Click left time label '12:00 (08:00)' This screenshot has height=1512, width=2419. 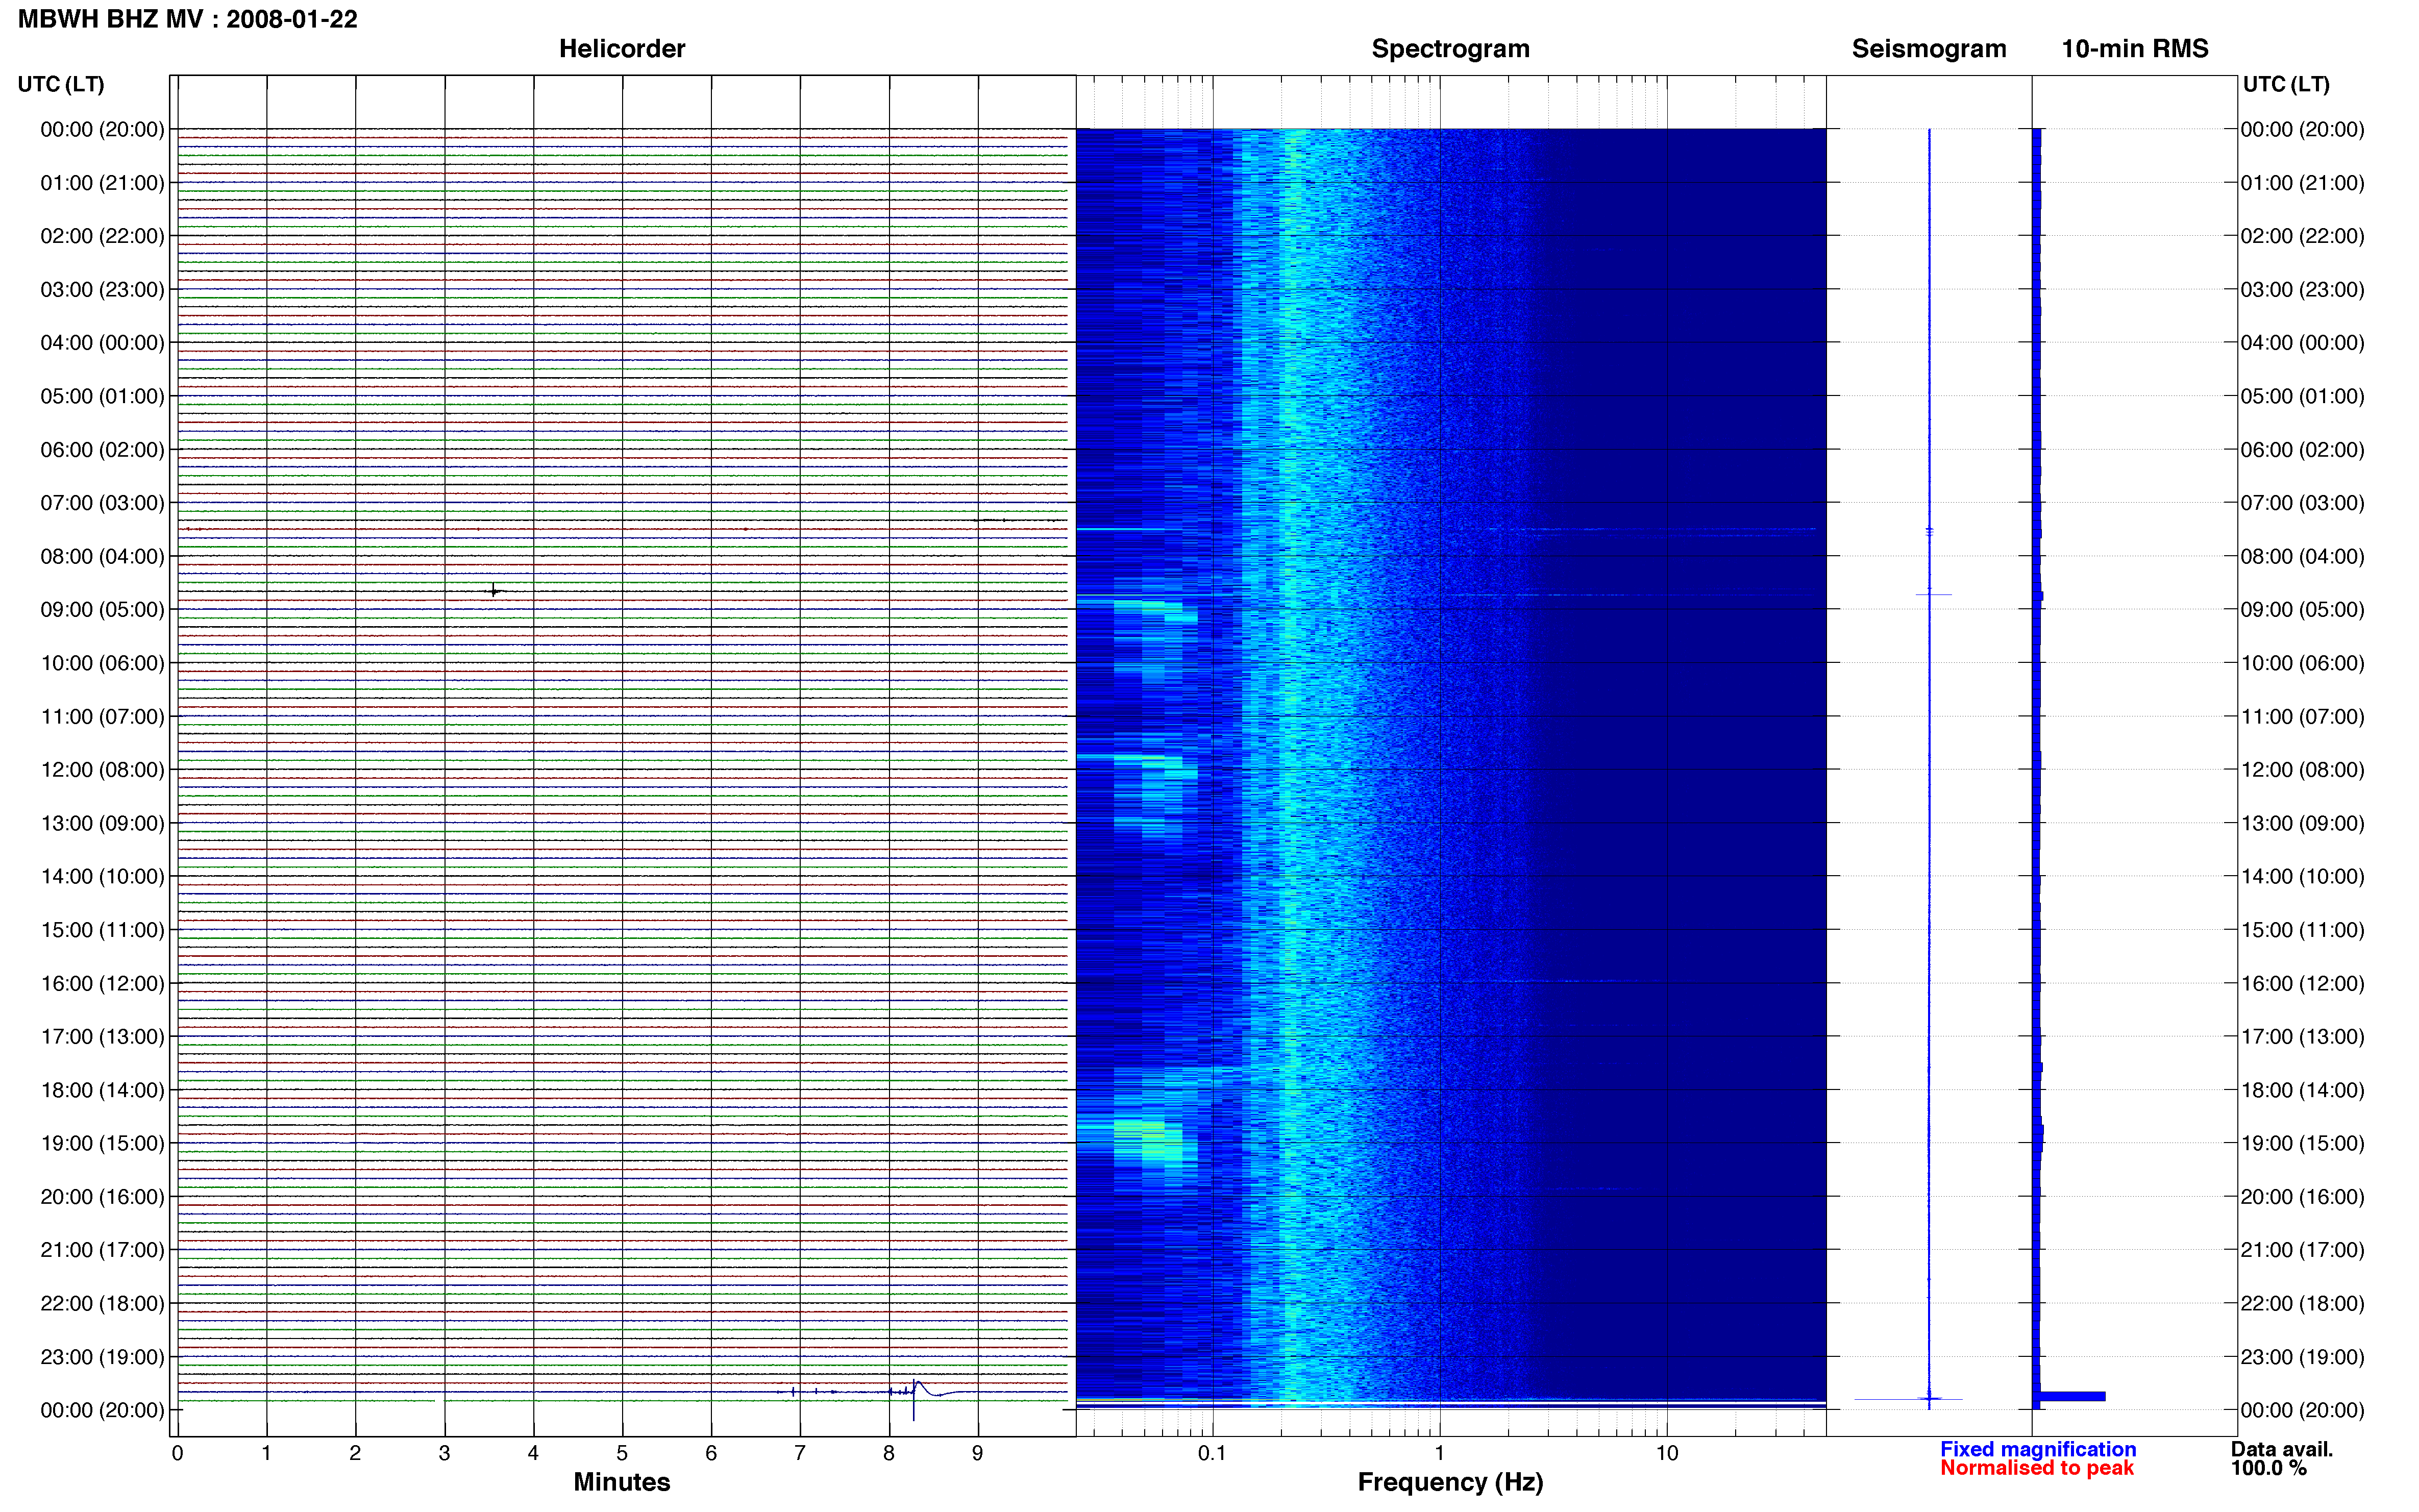[102, 770]
